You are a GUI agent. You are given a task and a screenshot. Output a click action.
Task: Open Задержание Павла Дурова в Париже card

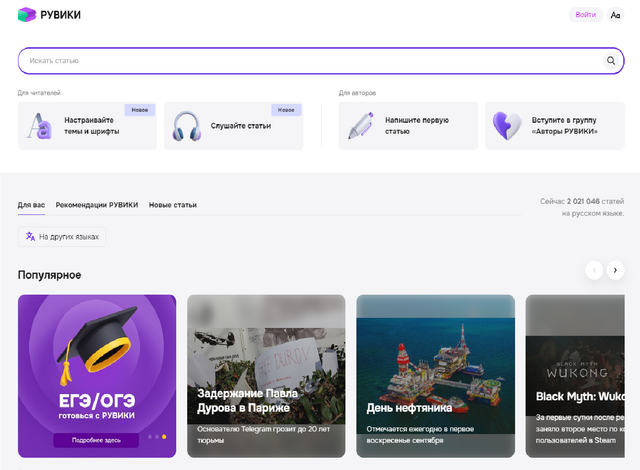click(x=266, y=375)
